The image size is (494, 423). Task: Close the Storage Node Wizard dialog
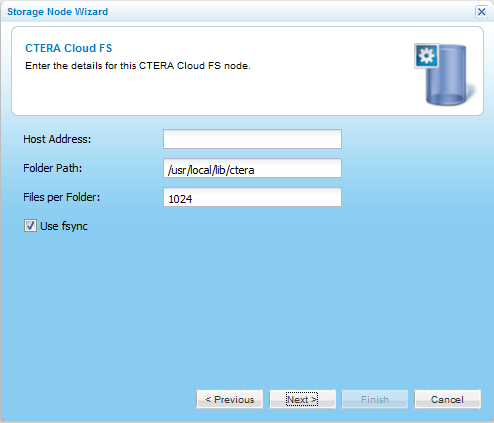481,12
